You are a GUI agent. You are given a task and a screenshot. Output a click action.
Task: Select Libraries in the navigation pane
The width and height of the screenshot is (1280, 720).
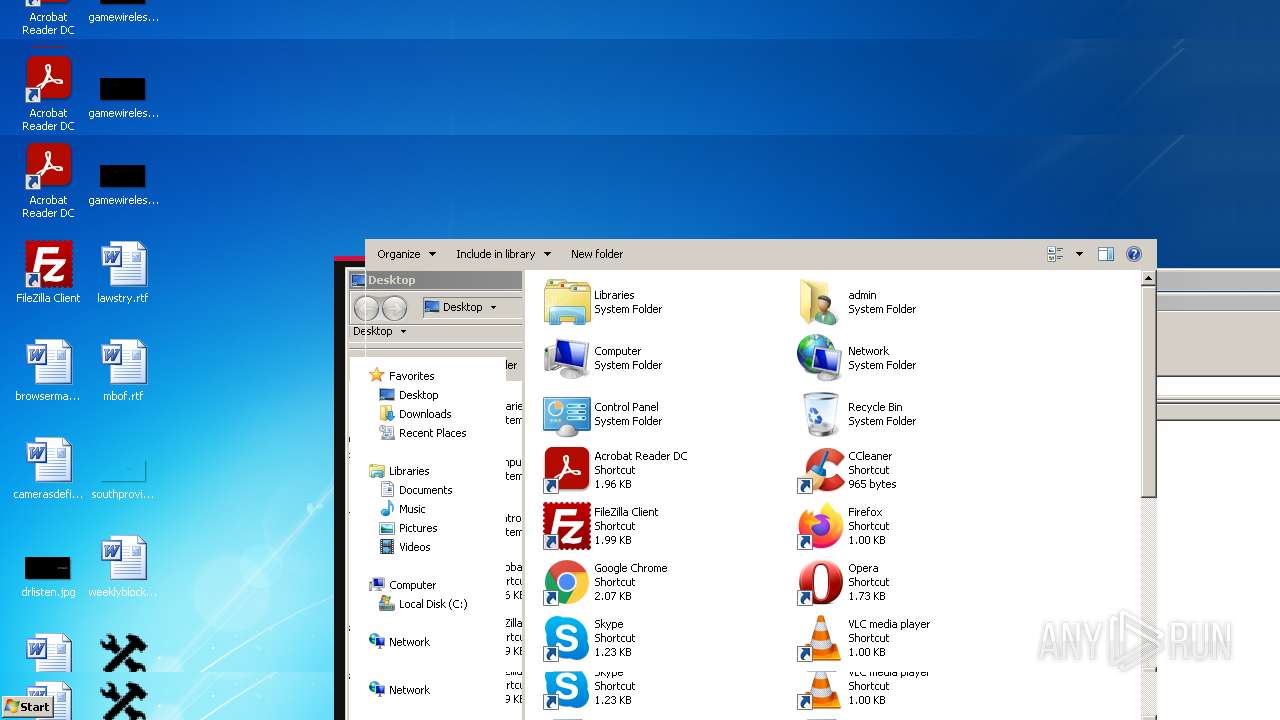tap(409, 471)
